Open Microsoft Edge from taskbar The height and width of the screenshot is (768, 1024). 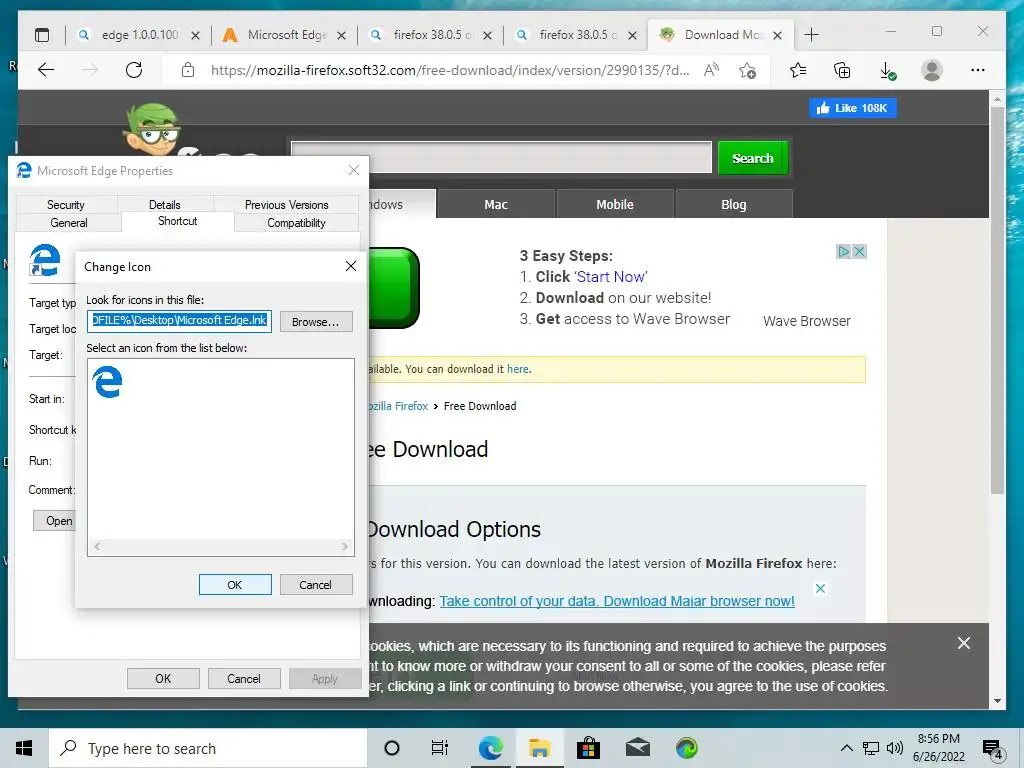pyautogui.click(x=490, y=748)
